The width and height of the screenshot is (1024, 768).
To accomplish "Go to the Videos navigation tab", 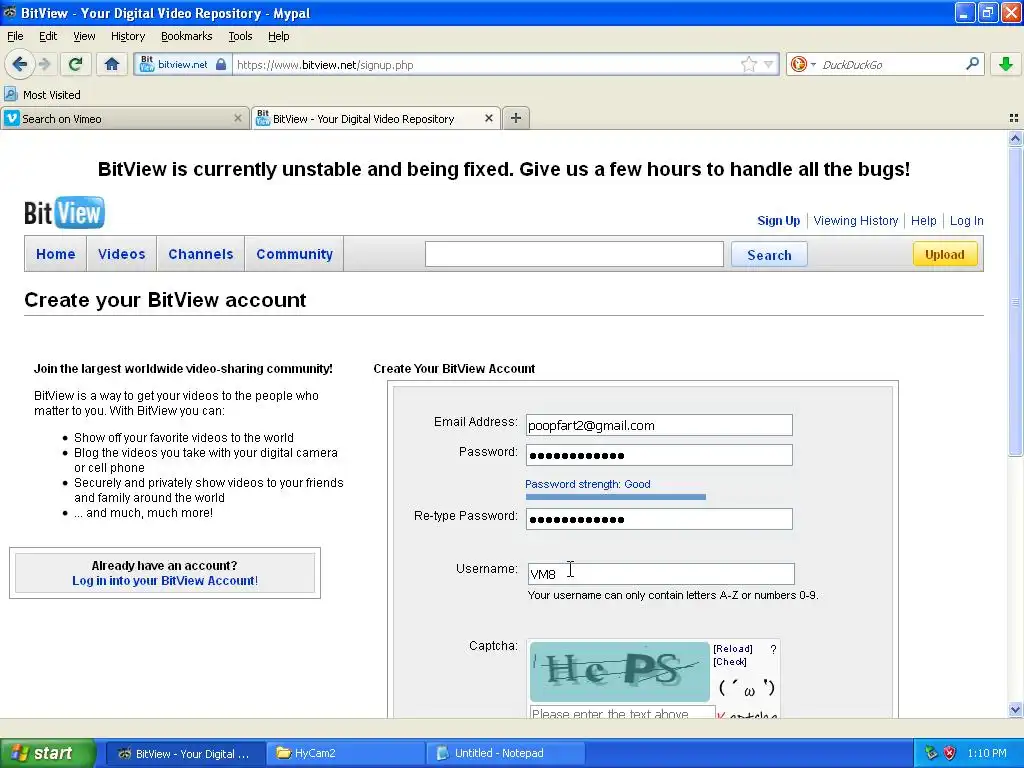I will click(121, 254).
